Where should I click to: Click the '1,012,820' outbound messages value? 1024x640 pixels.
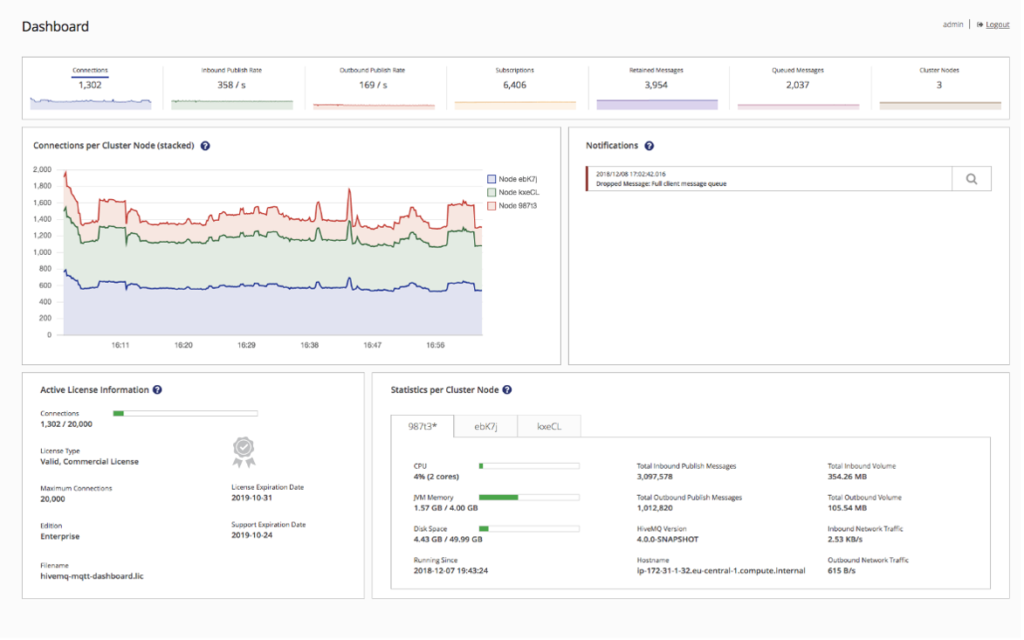tap(655, 508)
